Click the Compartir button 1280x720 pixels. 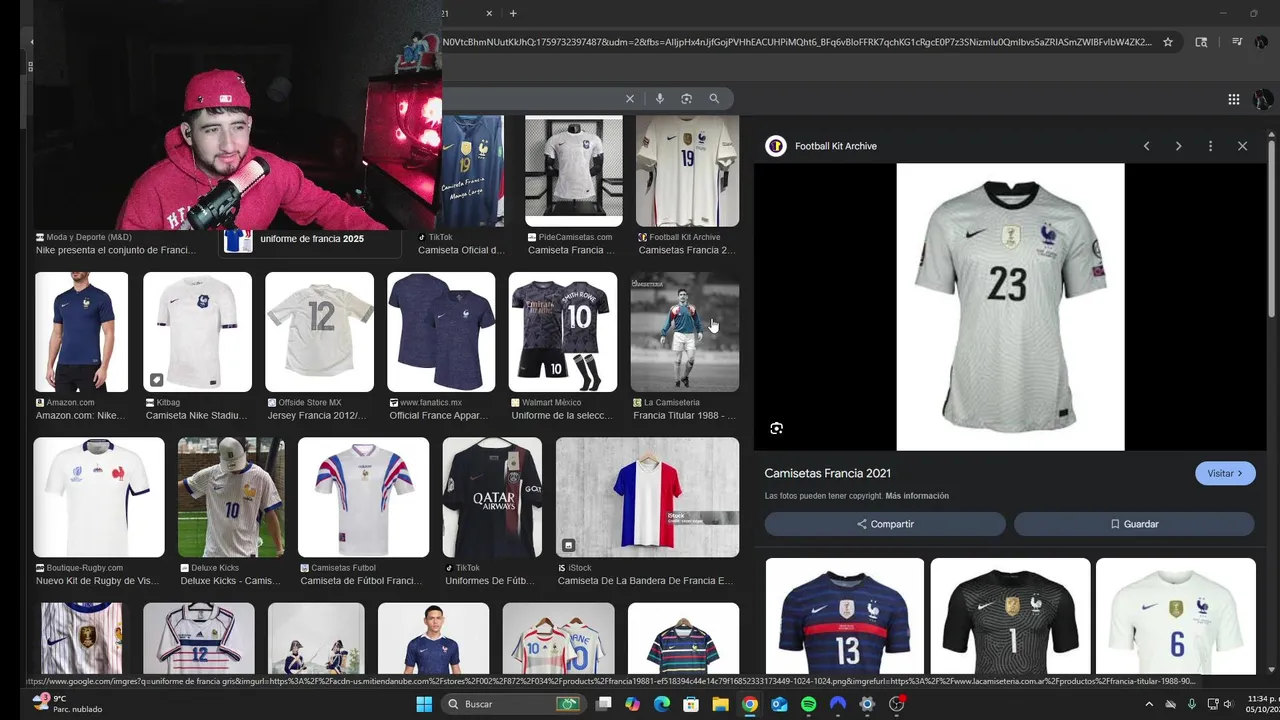point(885,524)
